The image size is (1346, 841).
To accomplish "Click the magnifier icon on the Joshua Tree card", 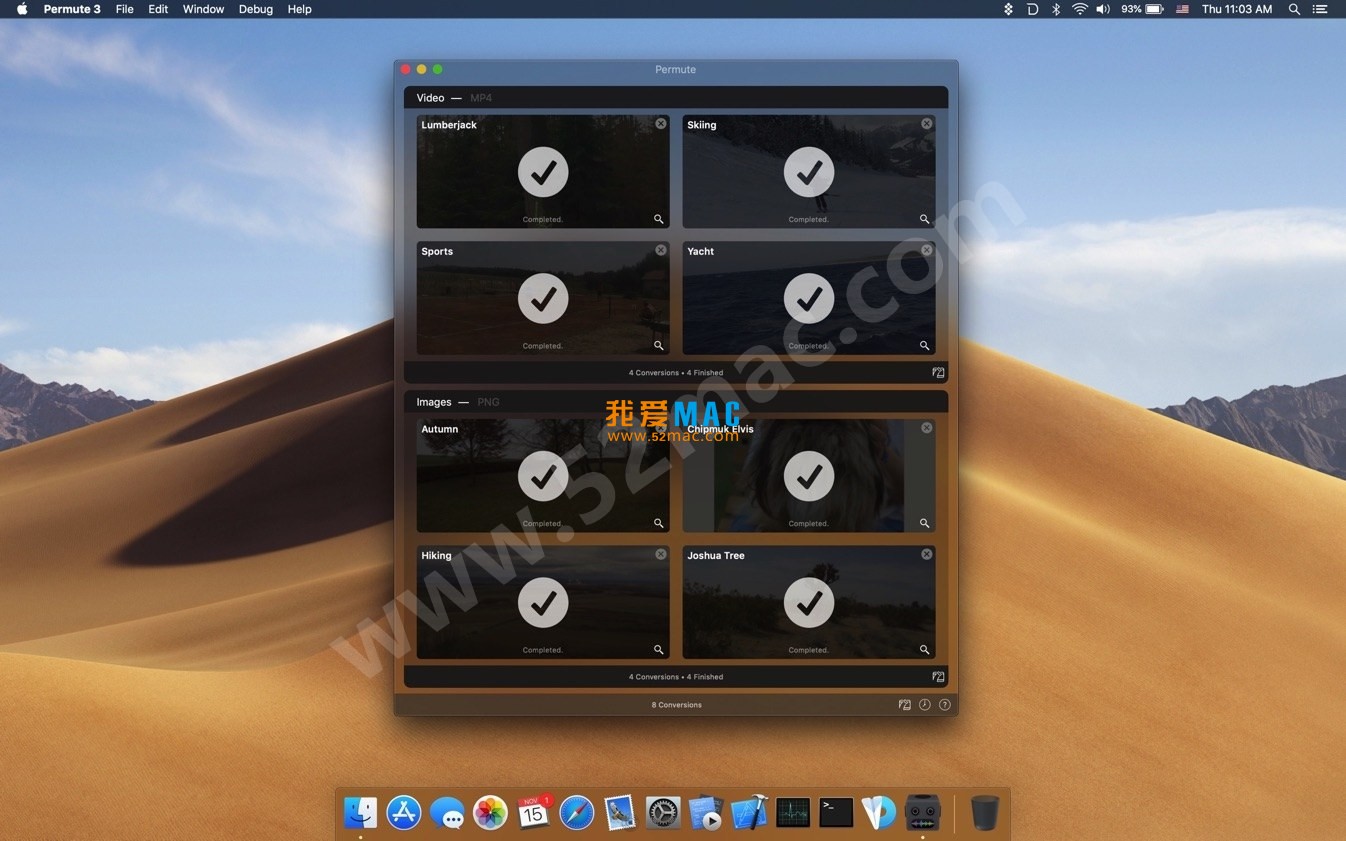I will [x=925, y=649].
